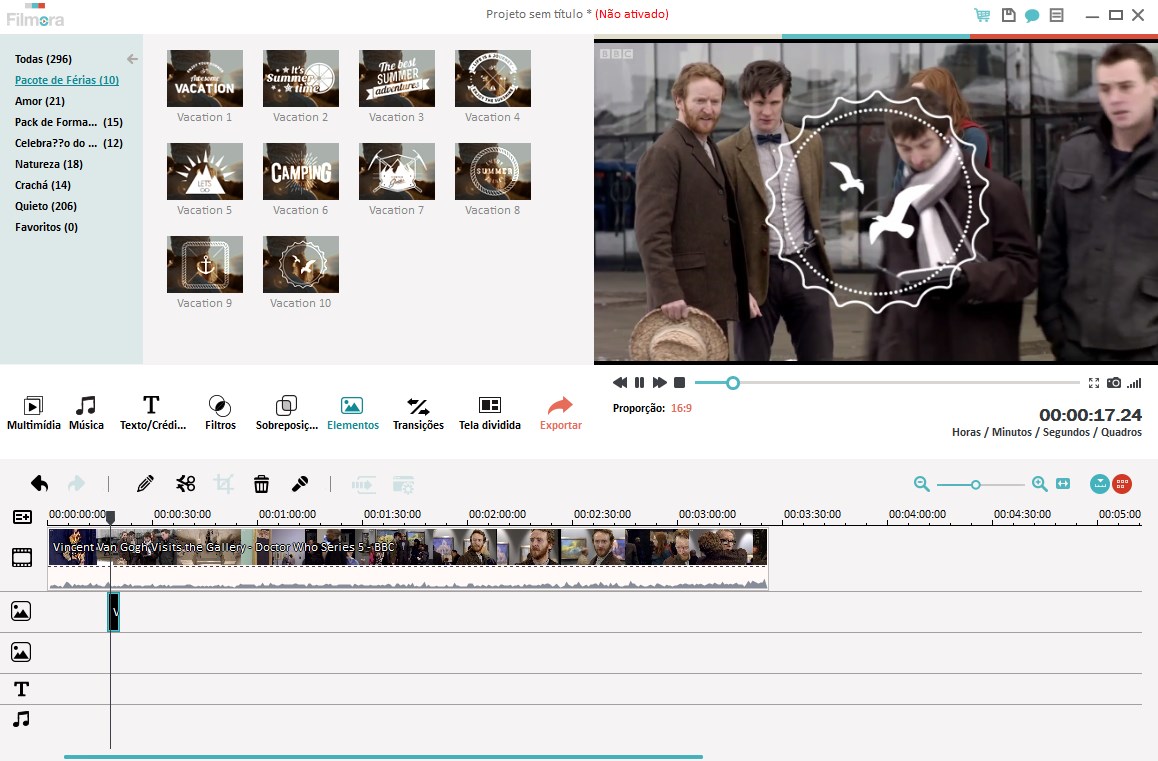
Task: Click the Exportar button
Action: [561, 413]
